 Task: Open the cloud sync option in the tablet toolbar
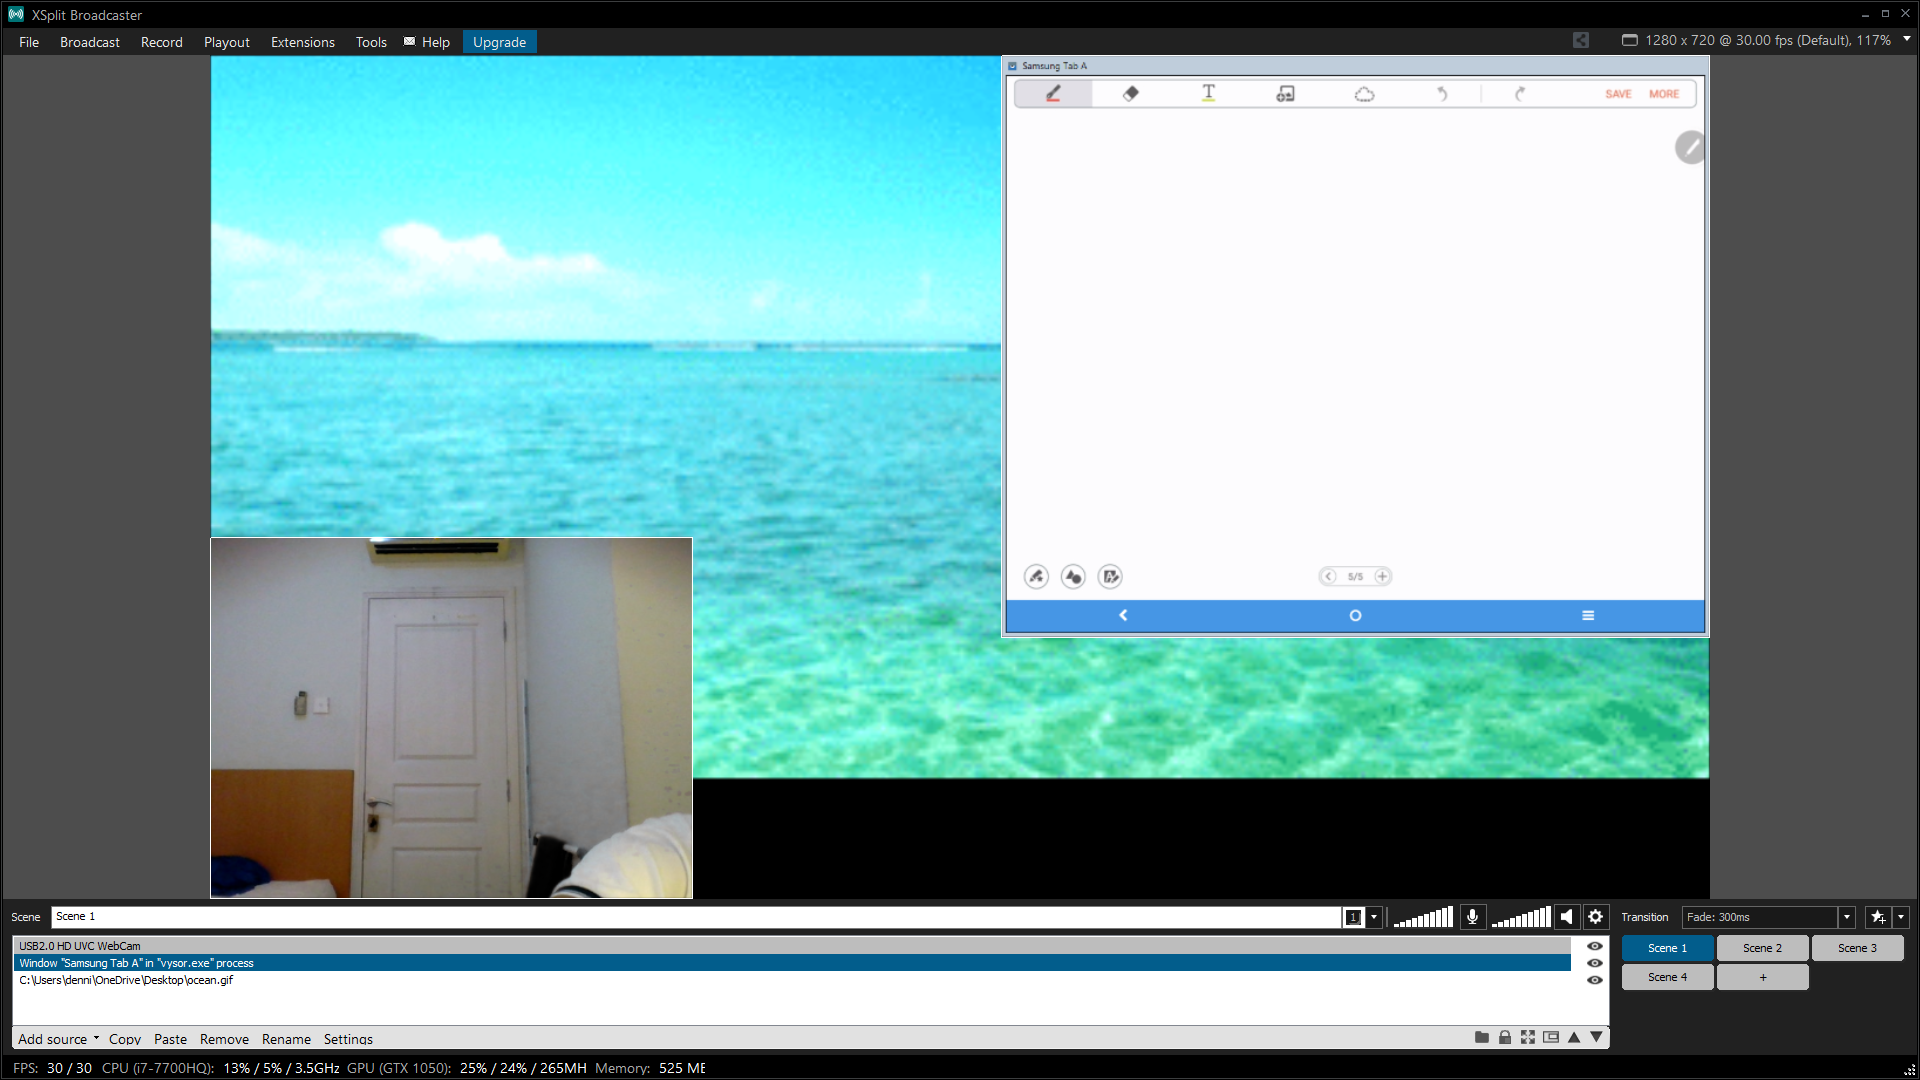coord(1365,93)
